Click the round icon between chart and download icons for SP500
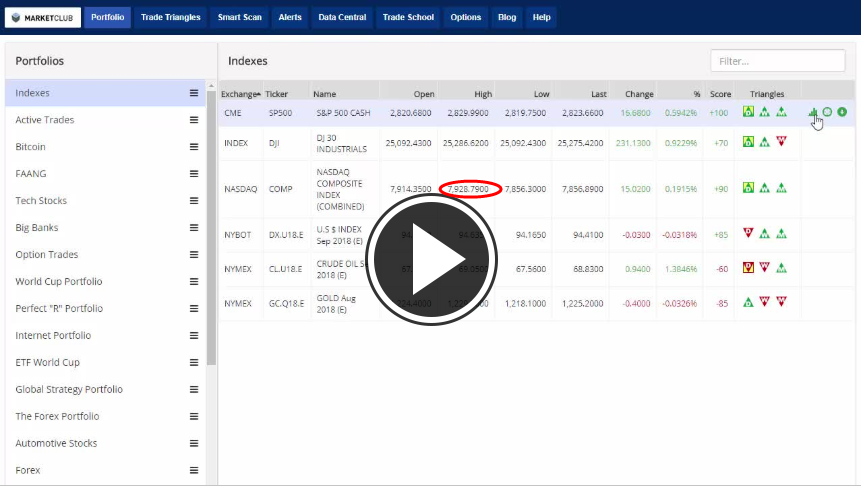 828,112
